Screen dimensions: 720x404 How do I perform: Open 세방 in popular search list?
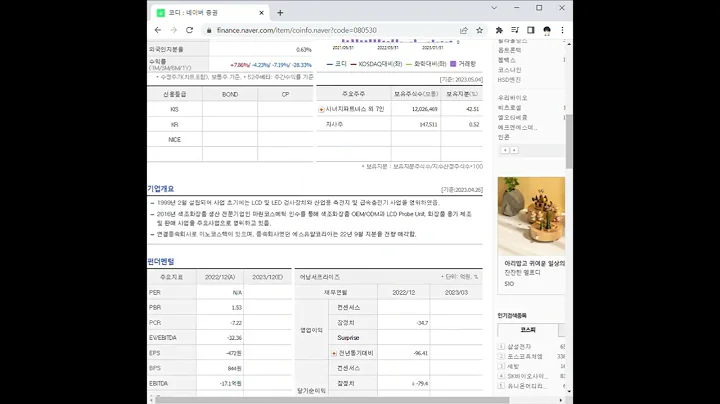pos(513,366)
